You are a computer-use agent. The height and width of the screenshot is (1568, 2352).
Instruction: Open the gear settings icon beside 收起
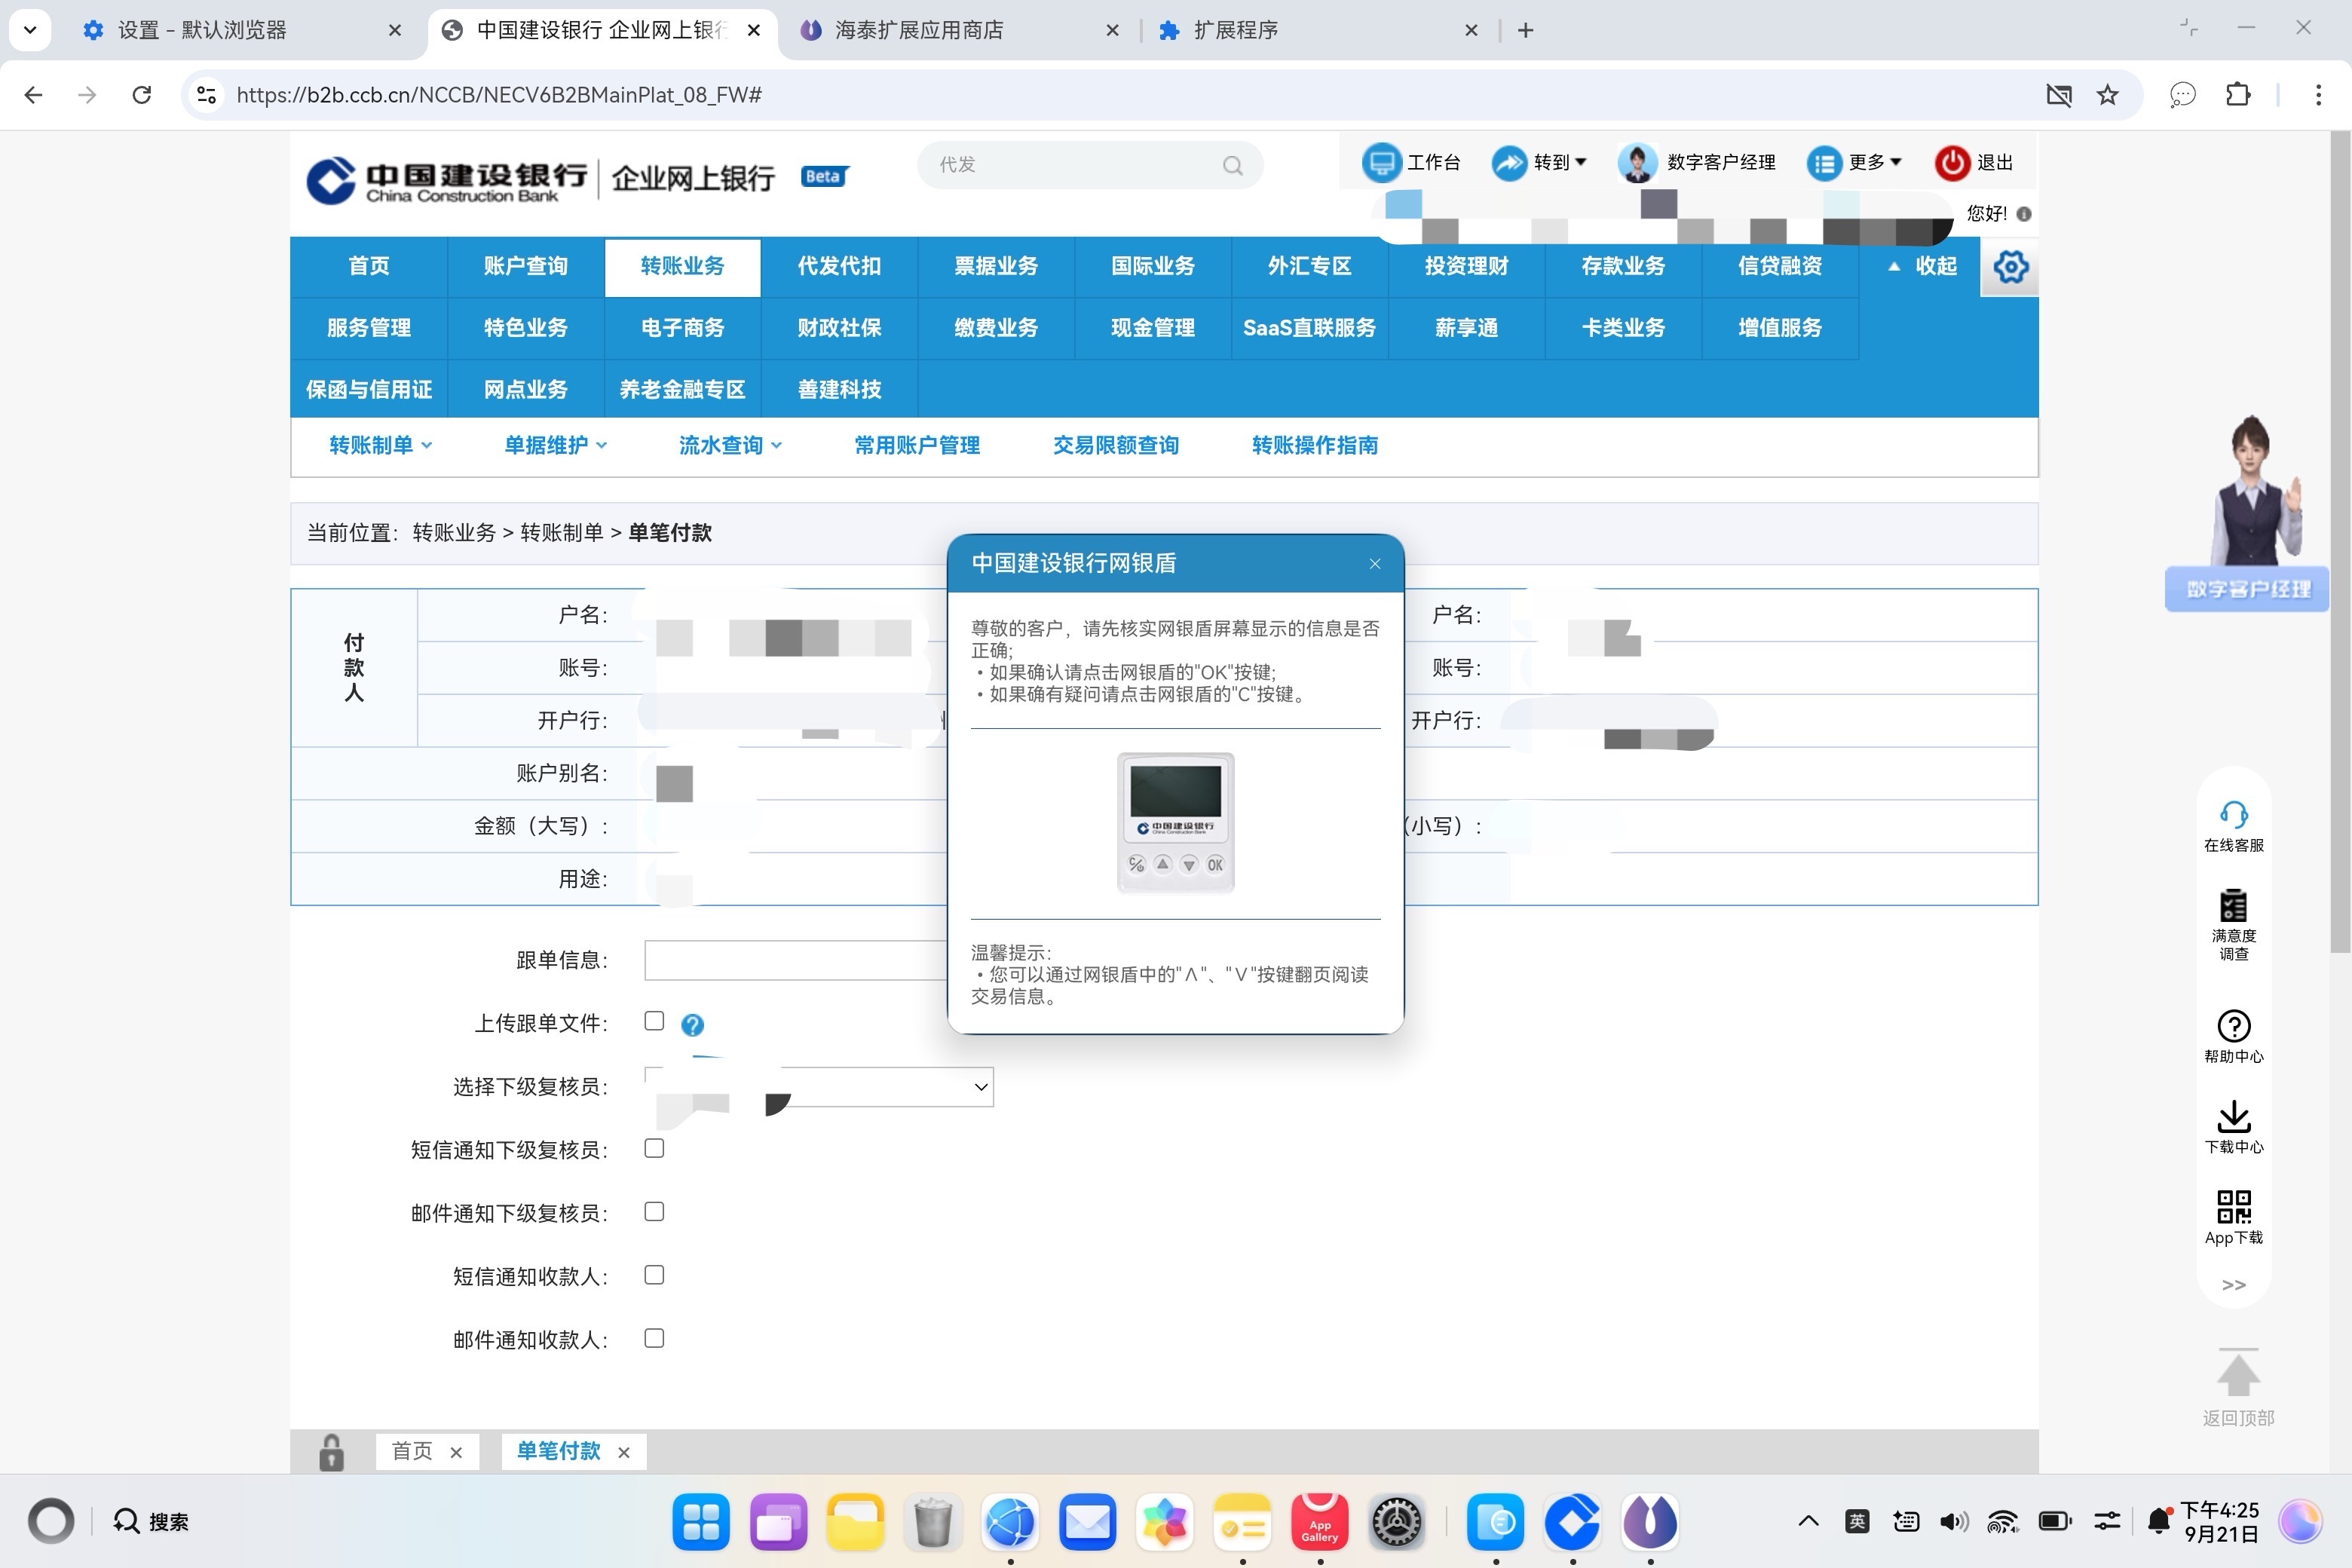[x=2010, y=267]
